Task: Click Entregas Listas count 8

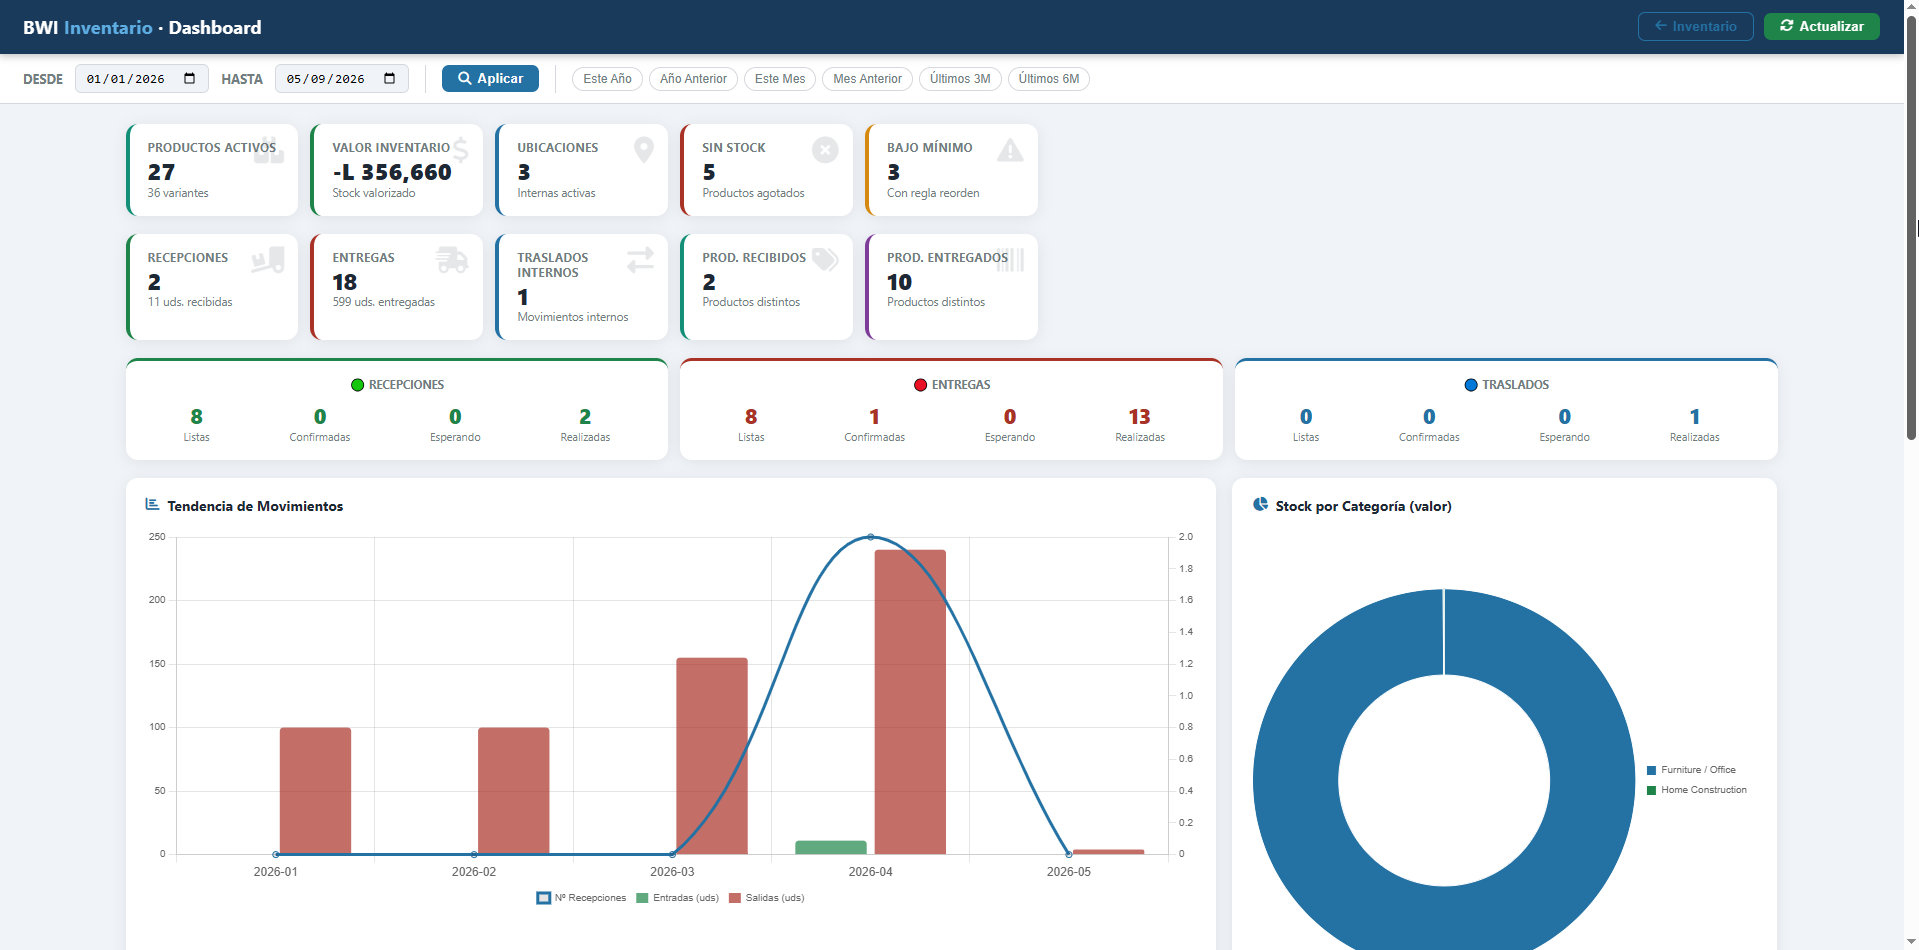Action: (751, 417)
